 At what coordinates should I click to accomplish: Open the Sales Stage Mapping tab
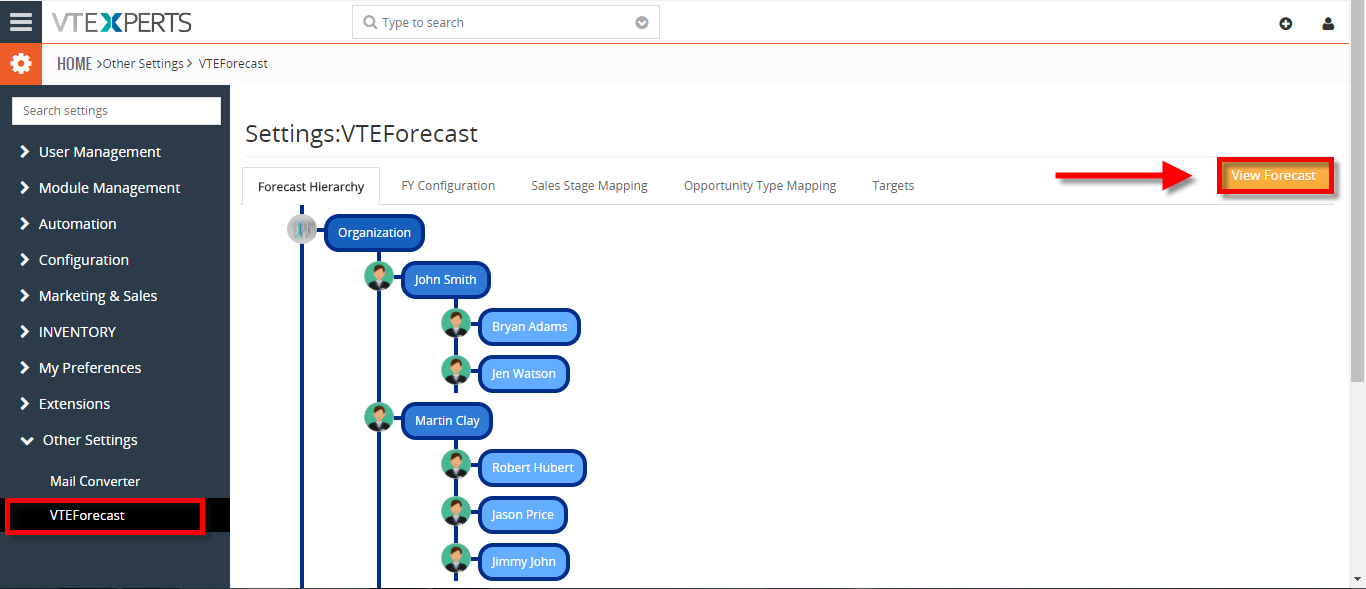pos(589,186)
